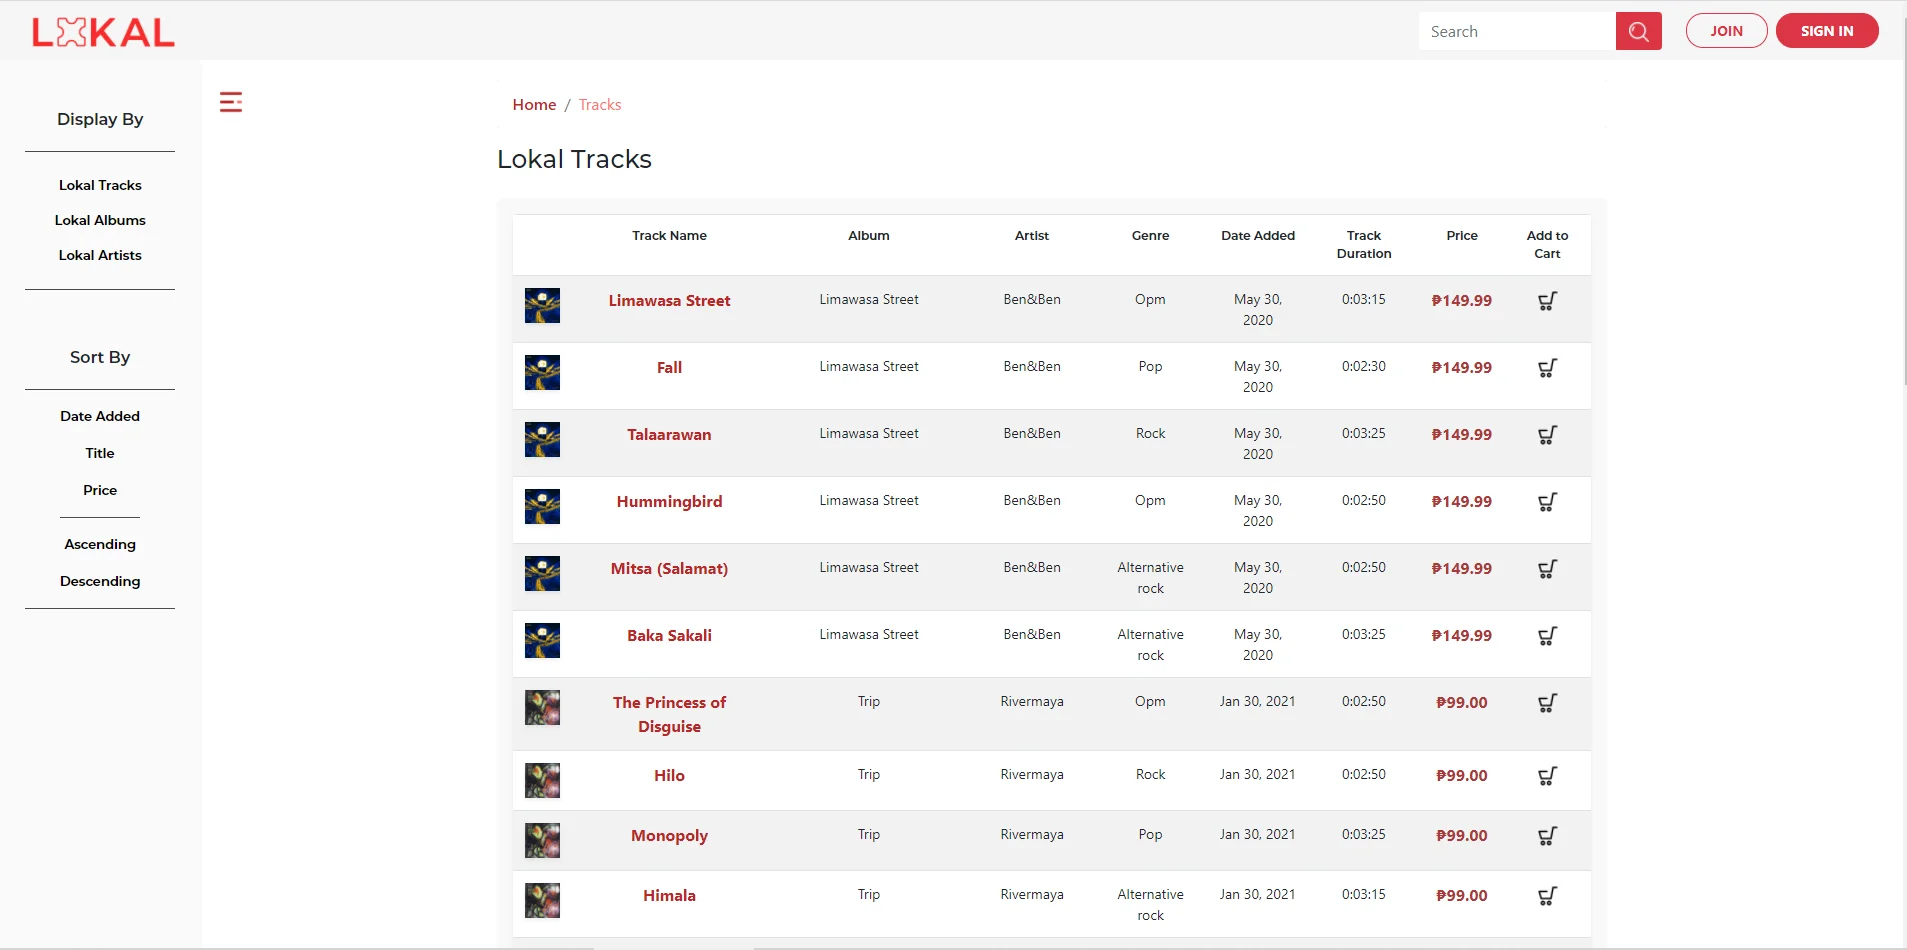1907x950 pixels.
Task: Add Fall track to cart
Action: pos(1547,368)
